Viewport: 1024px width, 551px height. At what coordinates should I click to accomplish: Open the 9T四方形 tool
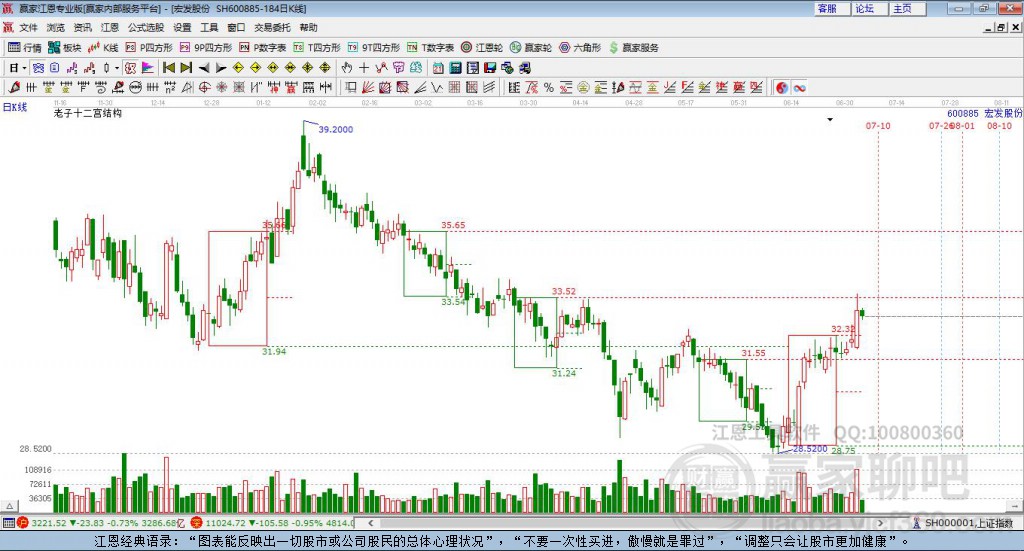(374, 48)
